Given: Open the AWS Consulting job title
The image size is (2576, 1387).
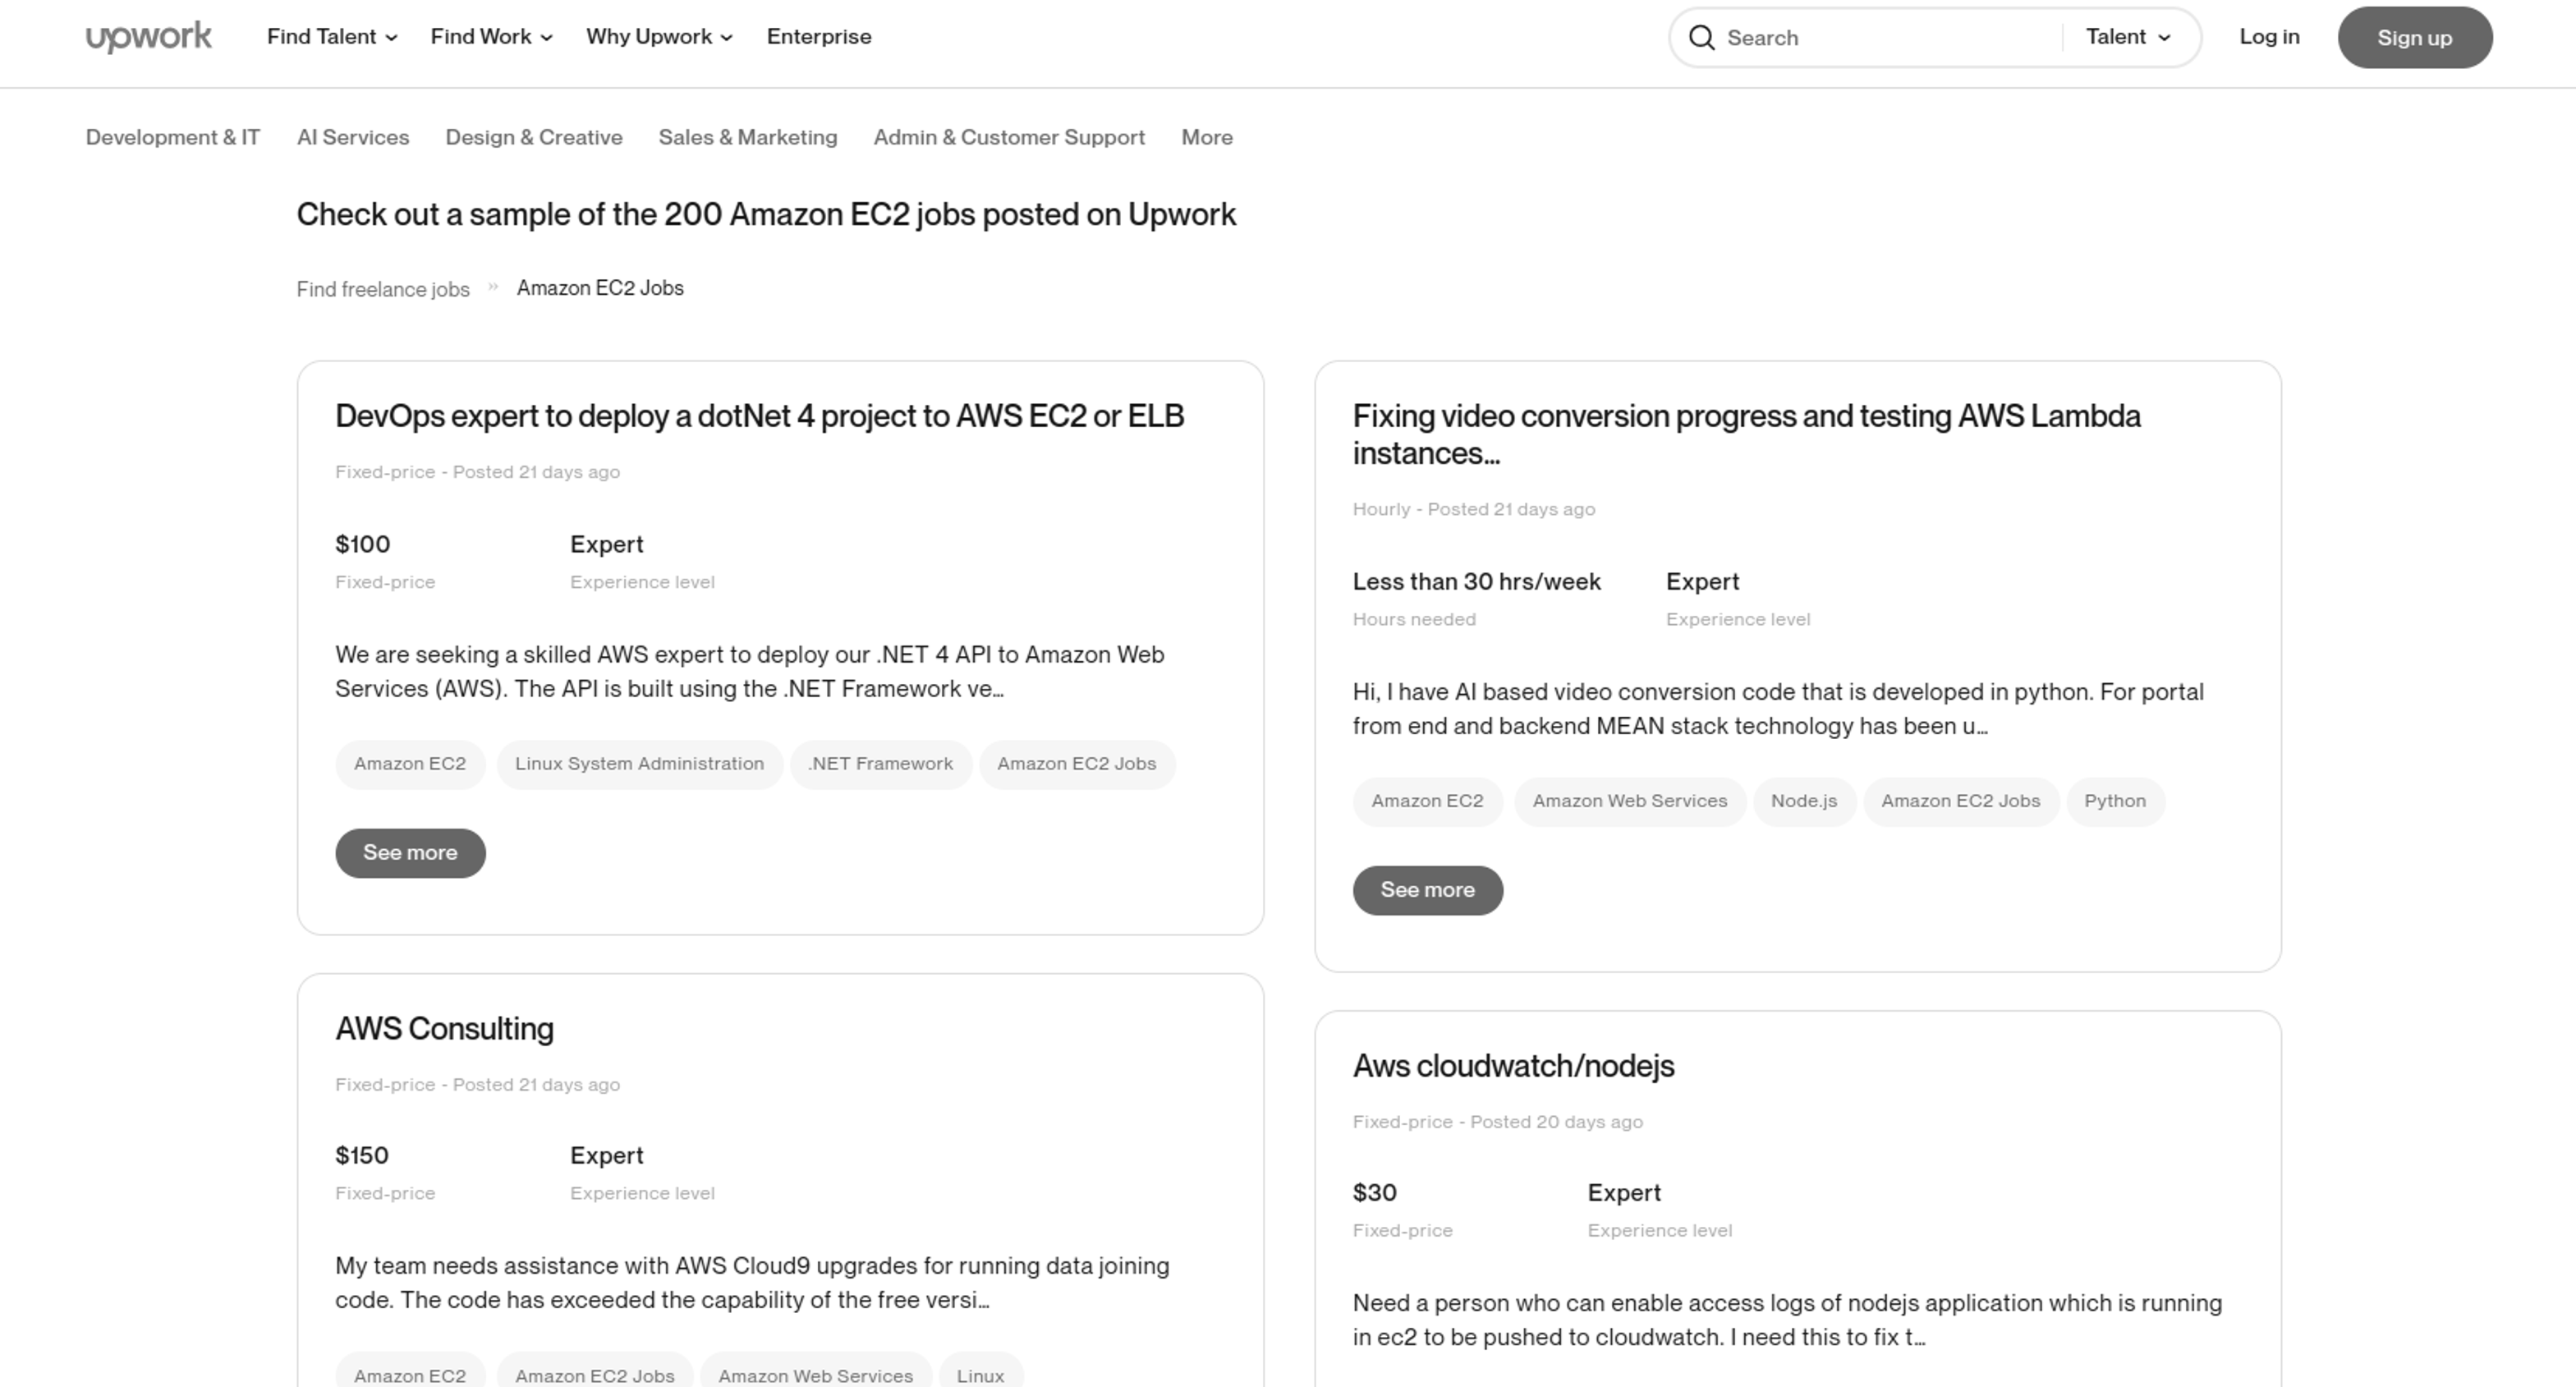Looking at the screenshot, I should (443, 1028).
